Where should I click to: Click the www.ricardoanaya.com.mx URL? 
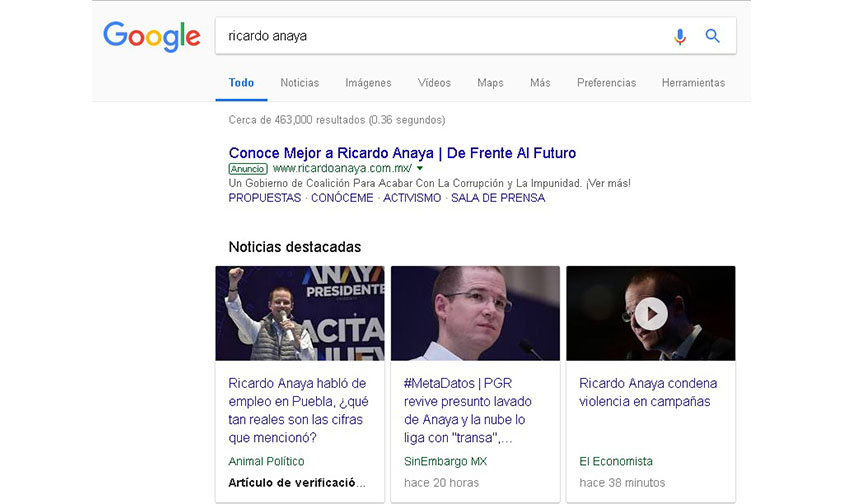pyautogui.click(x=342, y=168)
